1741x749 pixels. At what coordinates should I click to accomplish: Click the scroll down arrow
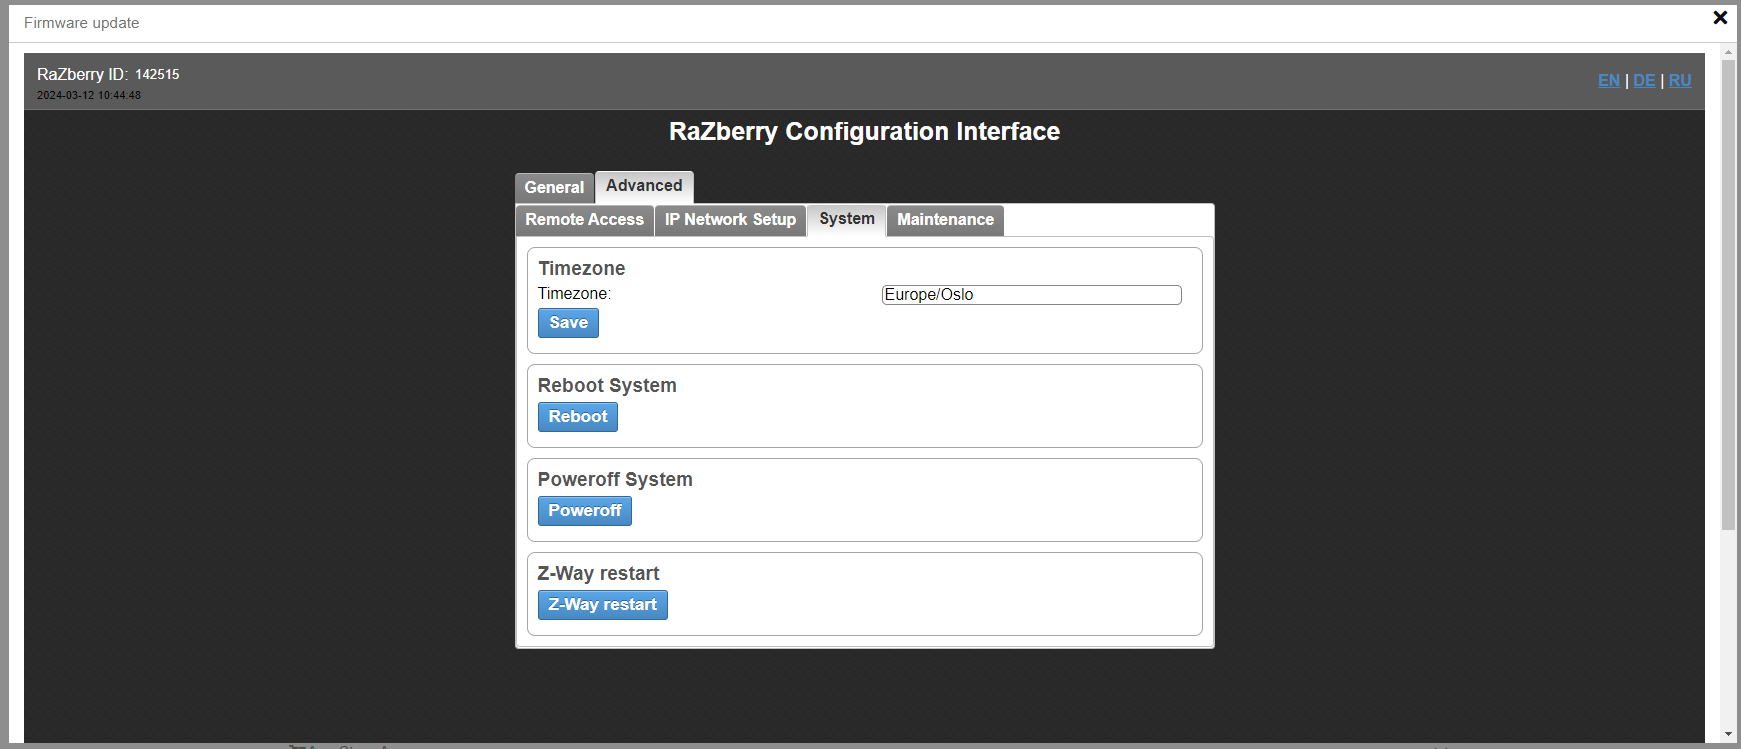(x=1728, y=734)
